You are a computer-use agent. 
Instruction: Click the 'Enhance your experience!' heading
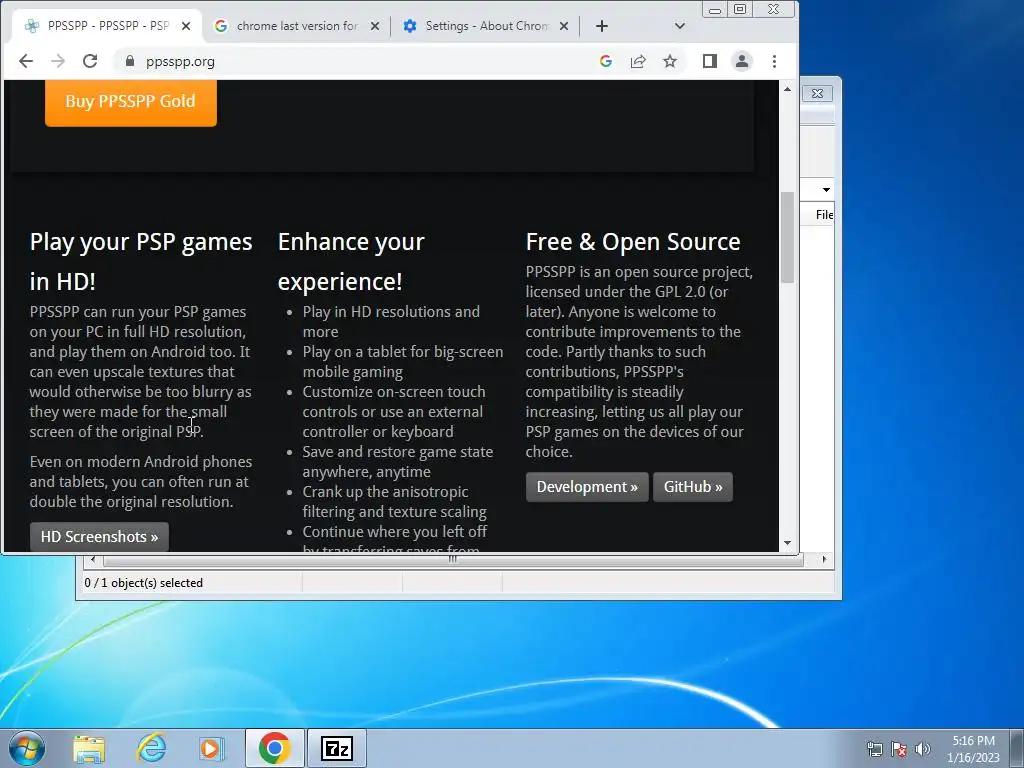351,262
